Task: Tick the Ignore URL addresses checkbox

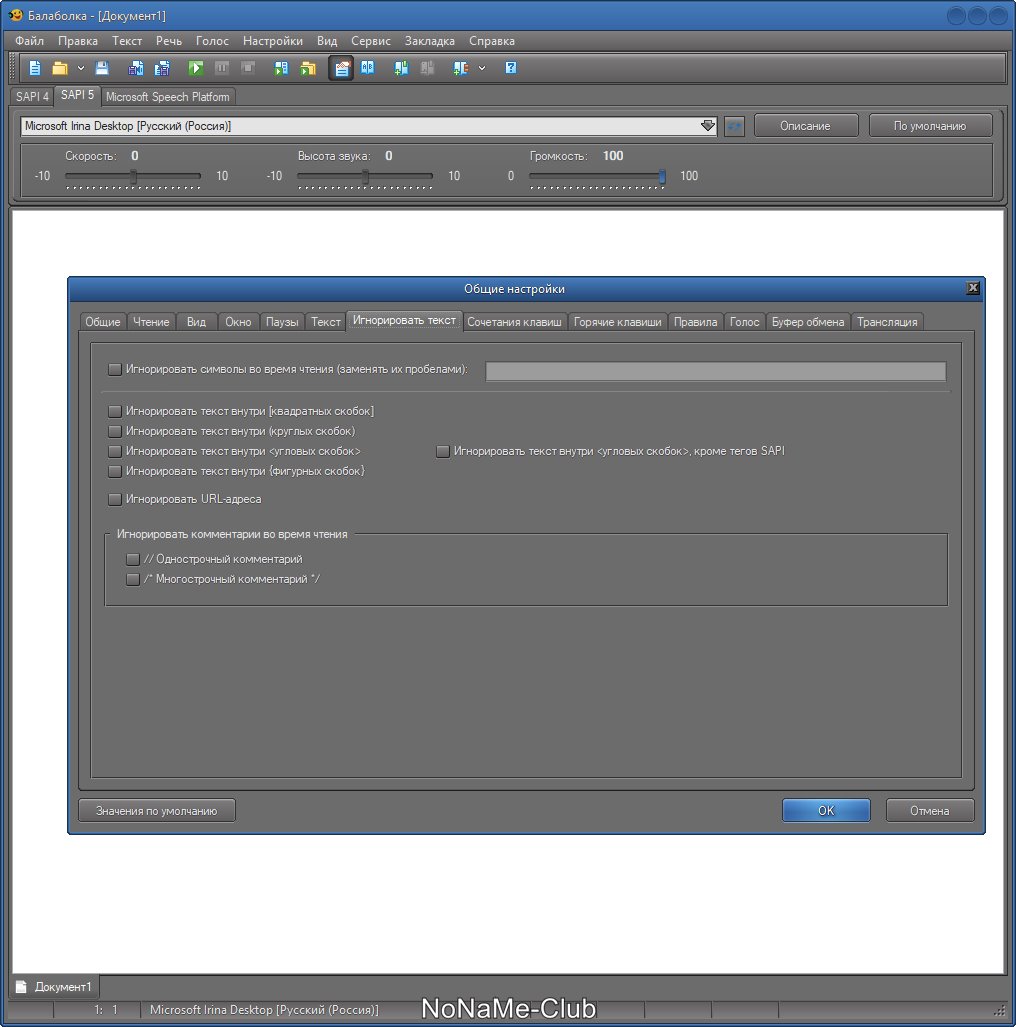Action: tap(115, 499)
